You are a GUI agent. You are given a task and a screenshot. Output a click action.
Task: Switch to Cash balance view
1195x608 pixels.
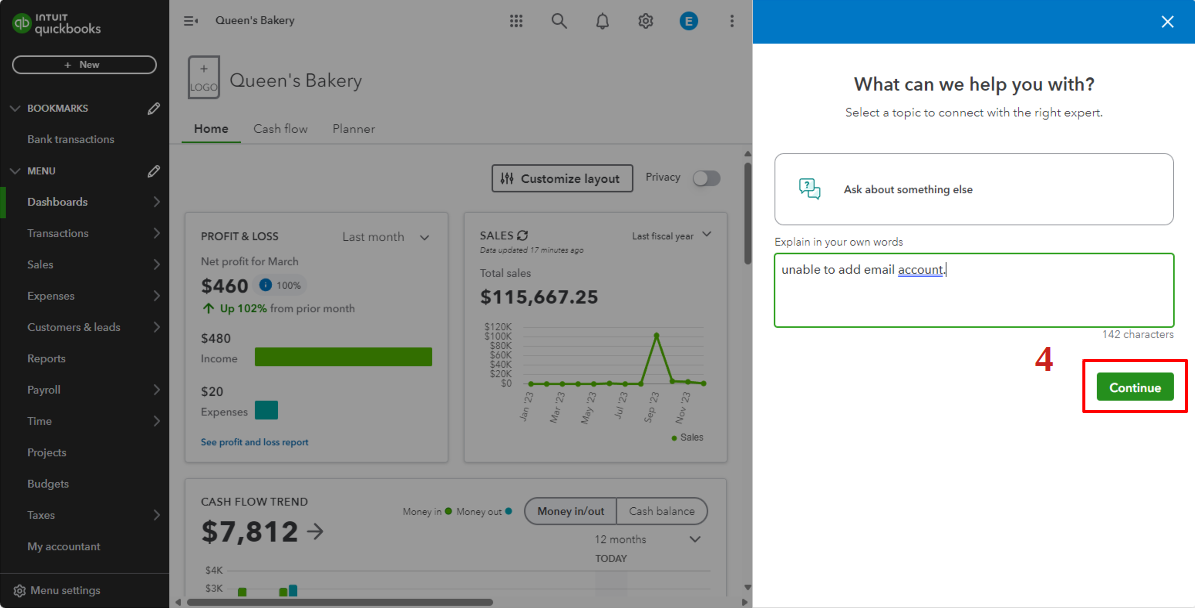(662, 511)
